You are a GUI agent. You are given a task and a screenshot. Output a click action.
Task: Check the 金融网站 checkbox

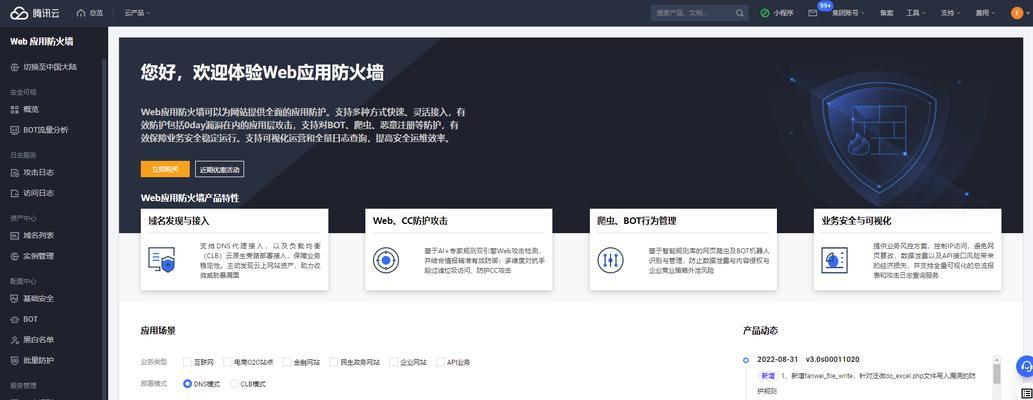(287, 362)
